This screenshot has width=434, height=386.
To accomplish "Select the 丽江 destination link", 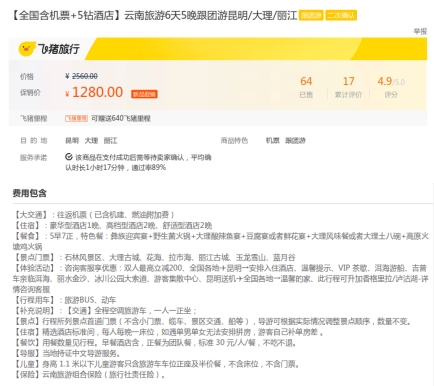I will (x=110, y=140).
